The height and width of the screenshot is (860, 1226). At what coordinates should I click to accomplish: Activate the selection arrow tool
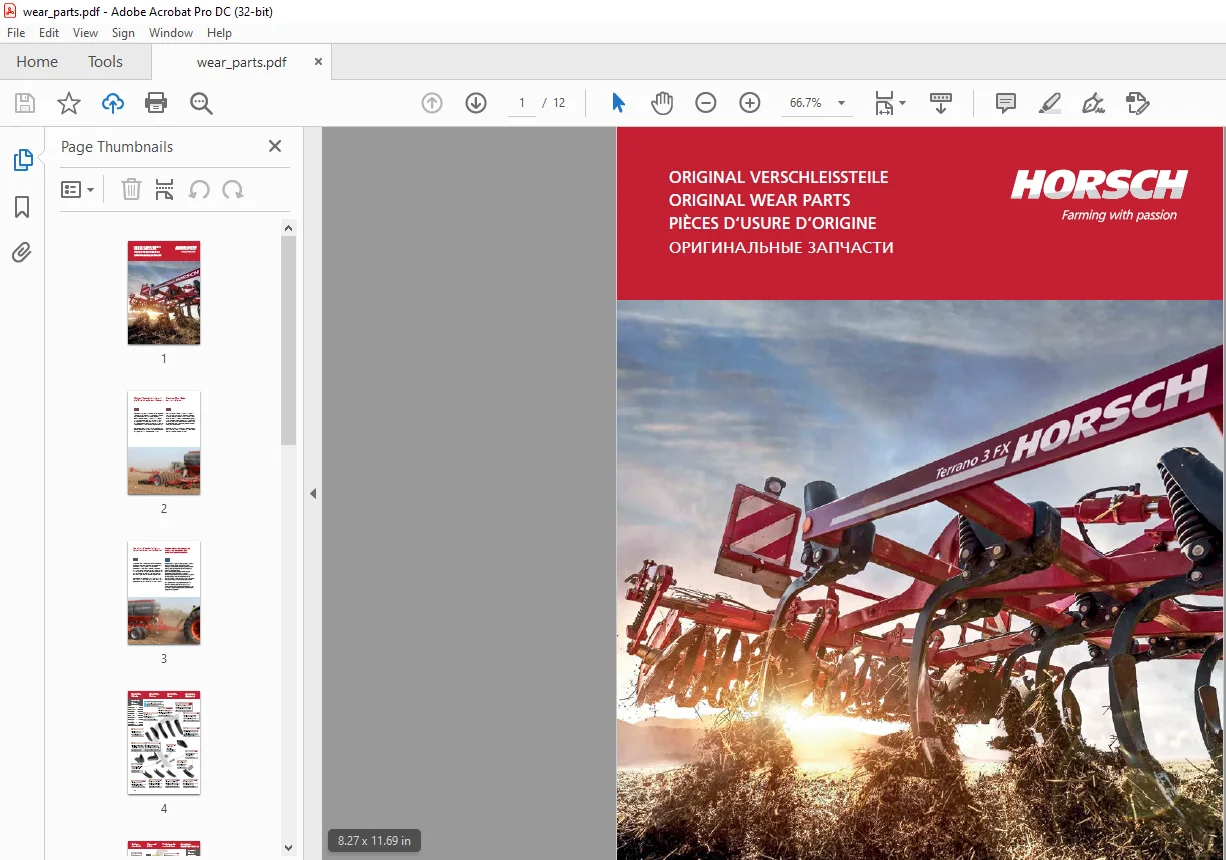point(618,103)
